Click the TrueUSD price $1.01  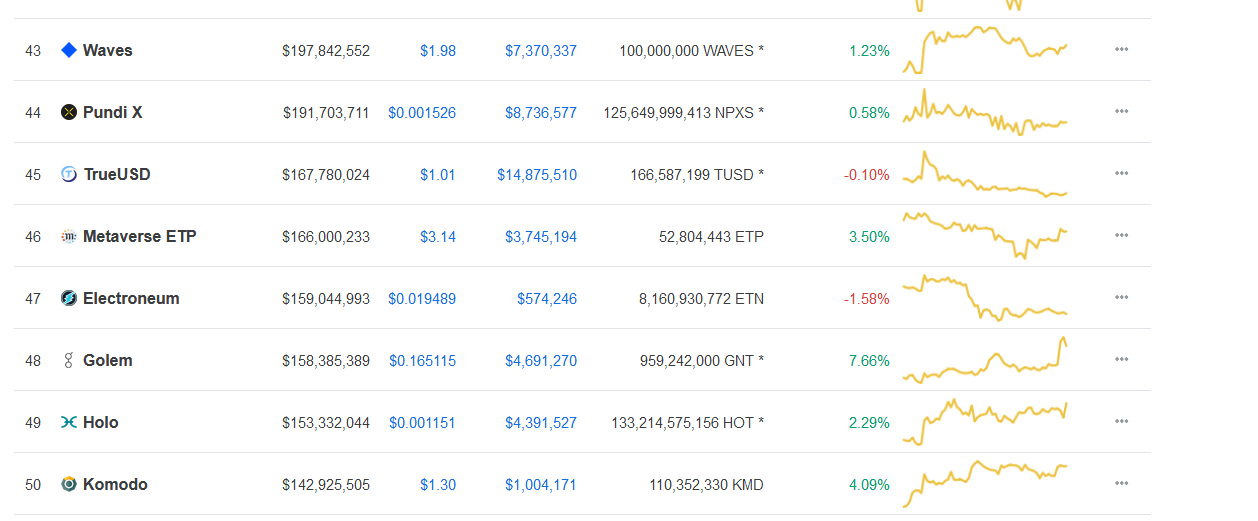pyautogui.click(x=438, y=174)
